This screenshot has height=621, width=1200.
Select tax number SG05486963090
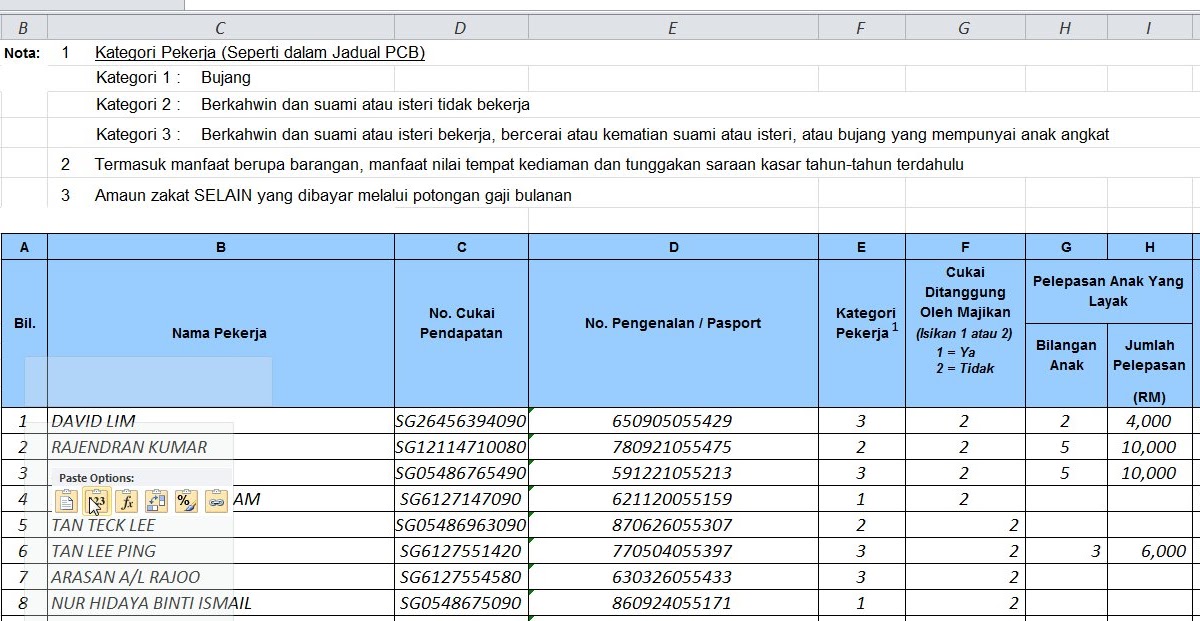461,525
